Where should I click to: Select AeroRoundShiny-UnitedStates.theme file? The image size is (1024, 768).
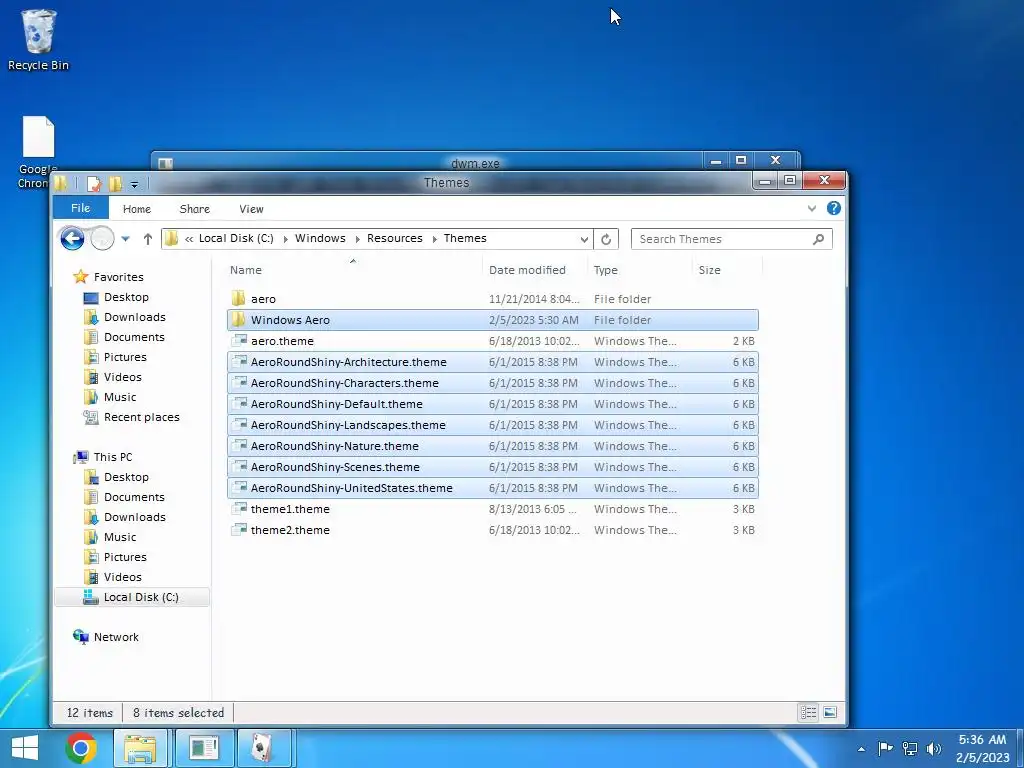click(493, 488)
